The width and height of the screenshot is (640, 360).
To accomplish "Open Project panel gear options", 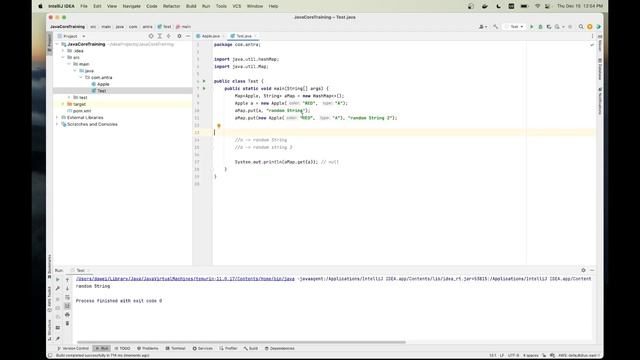I will tap(179, 36).
